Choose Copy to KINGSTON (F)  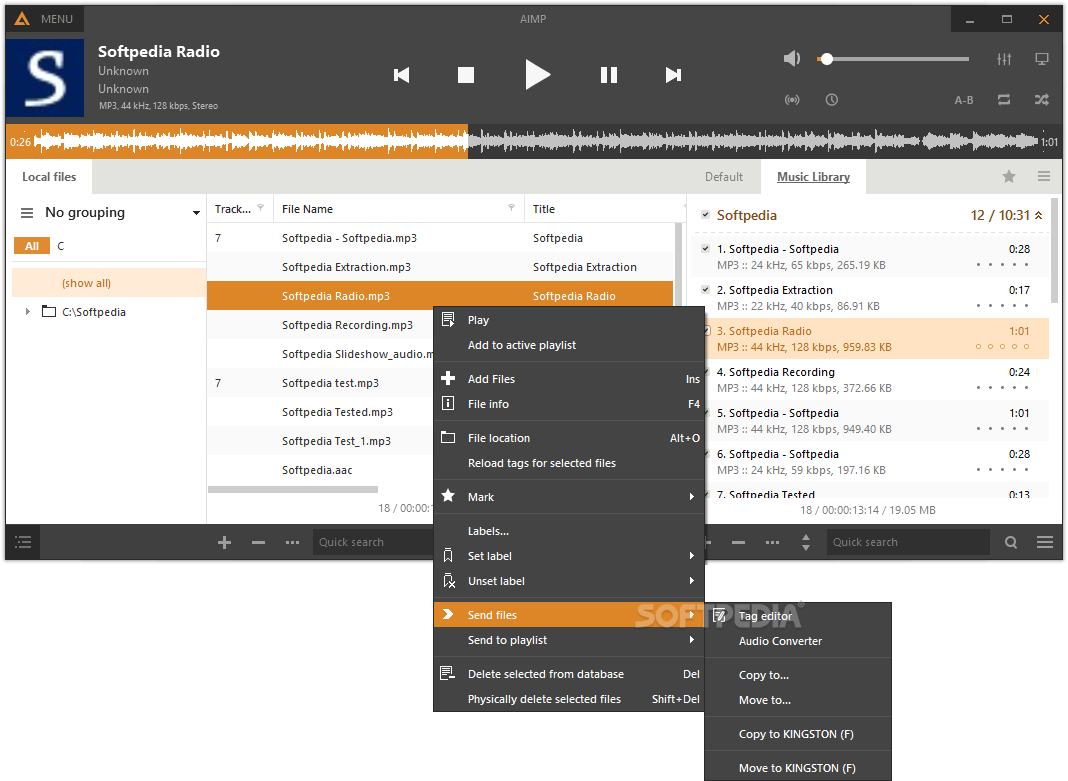pos(798,735)
